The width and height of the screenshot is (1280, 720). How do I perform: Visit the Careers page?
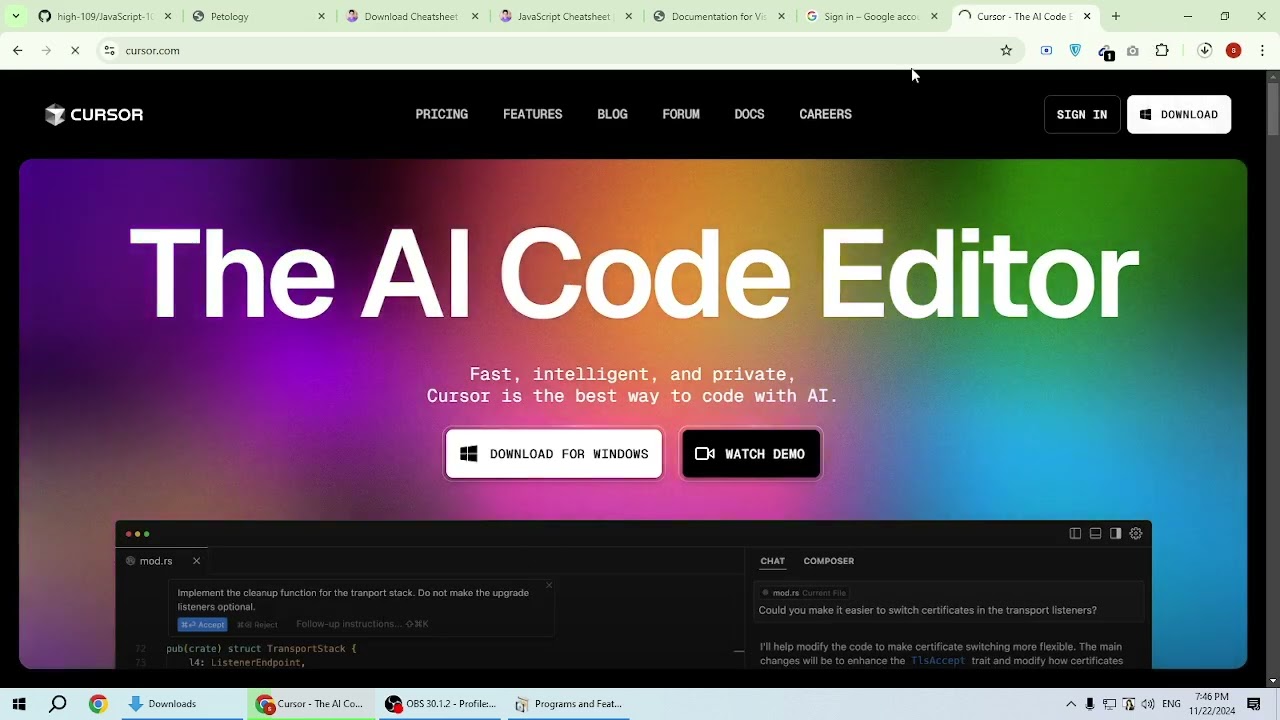point(826,114)
